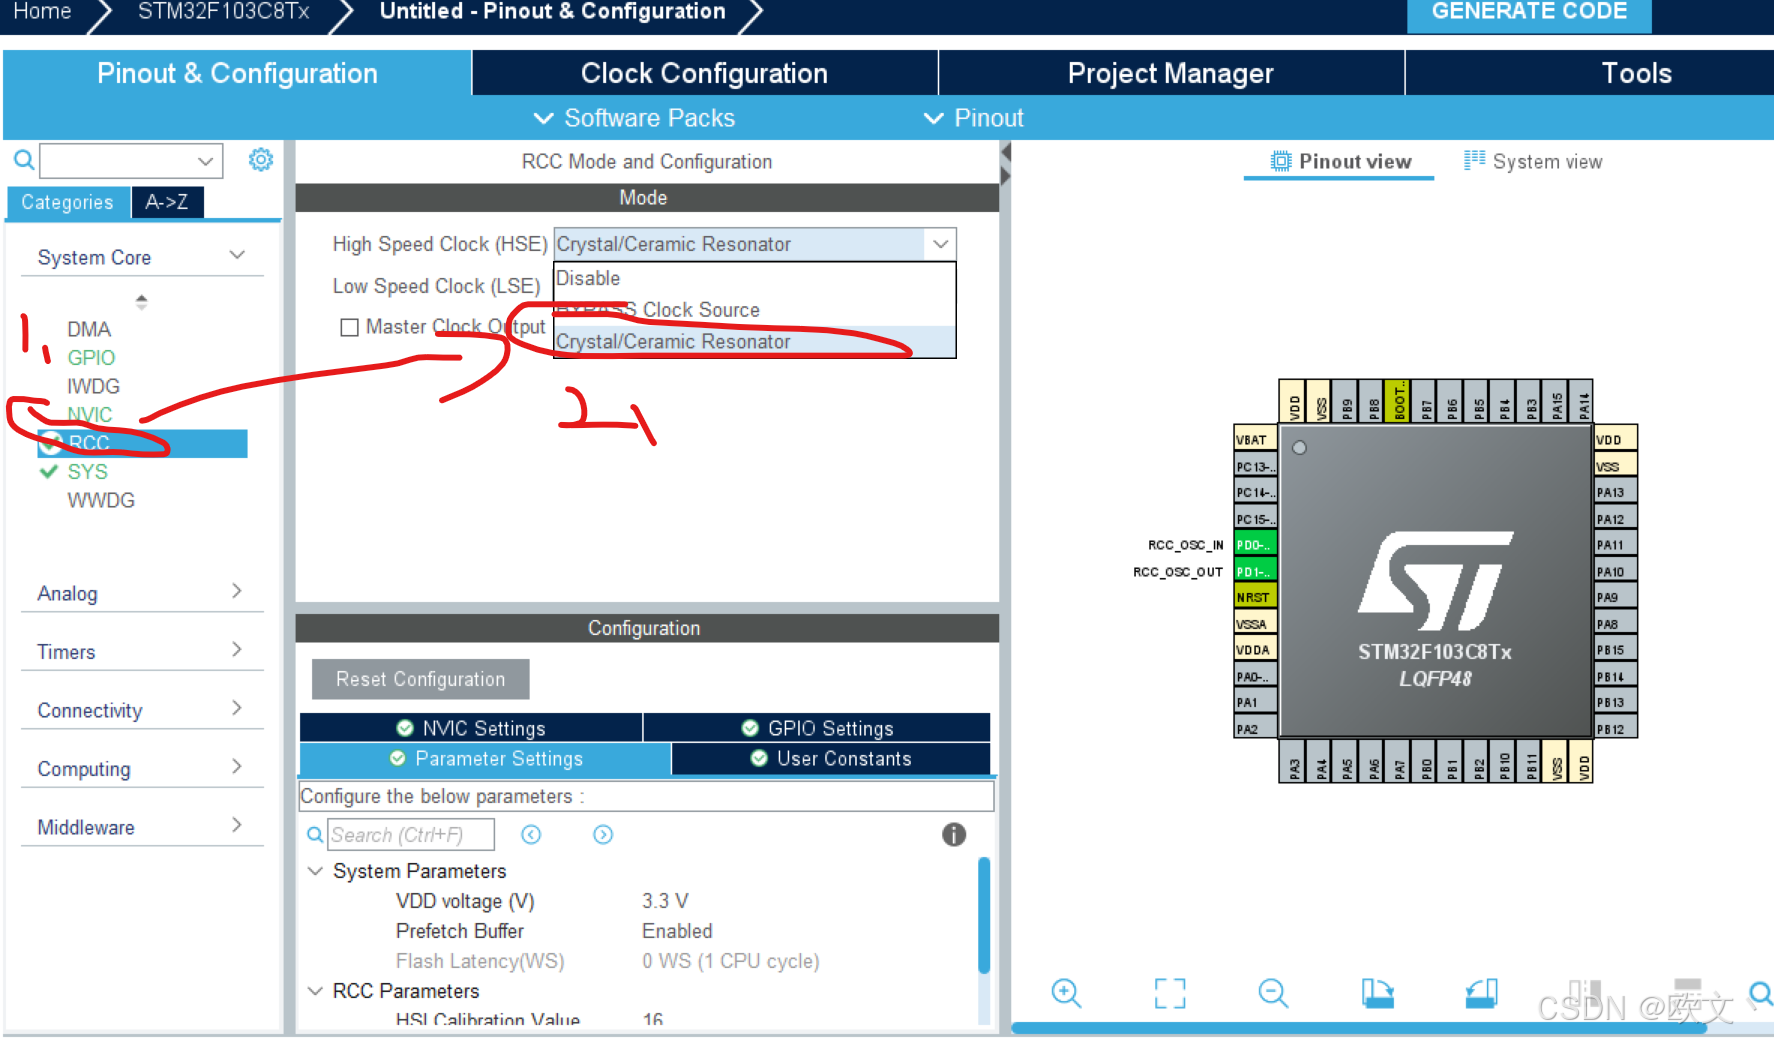Open the Tools tab
Screen dimensions: 1774x1038
1636,73
